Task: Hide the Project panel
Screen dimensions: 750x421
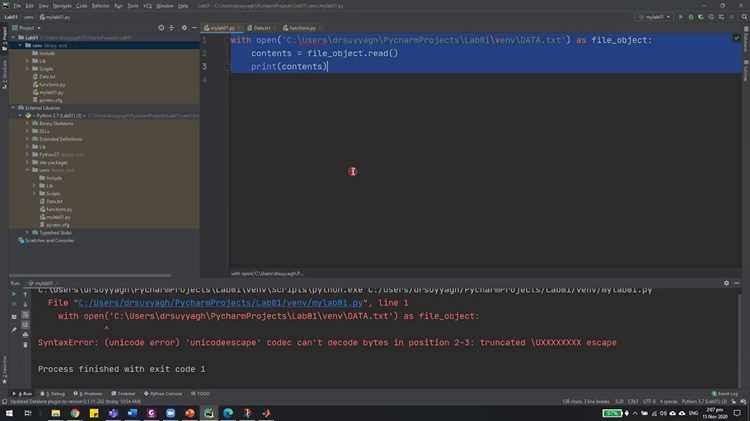Action: (194, 28)
